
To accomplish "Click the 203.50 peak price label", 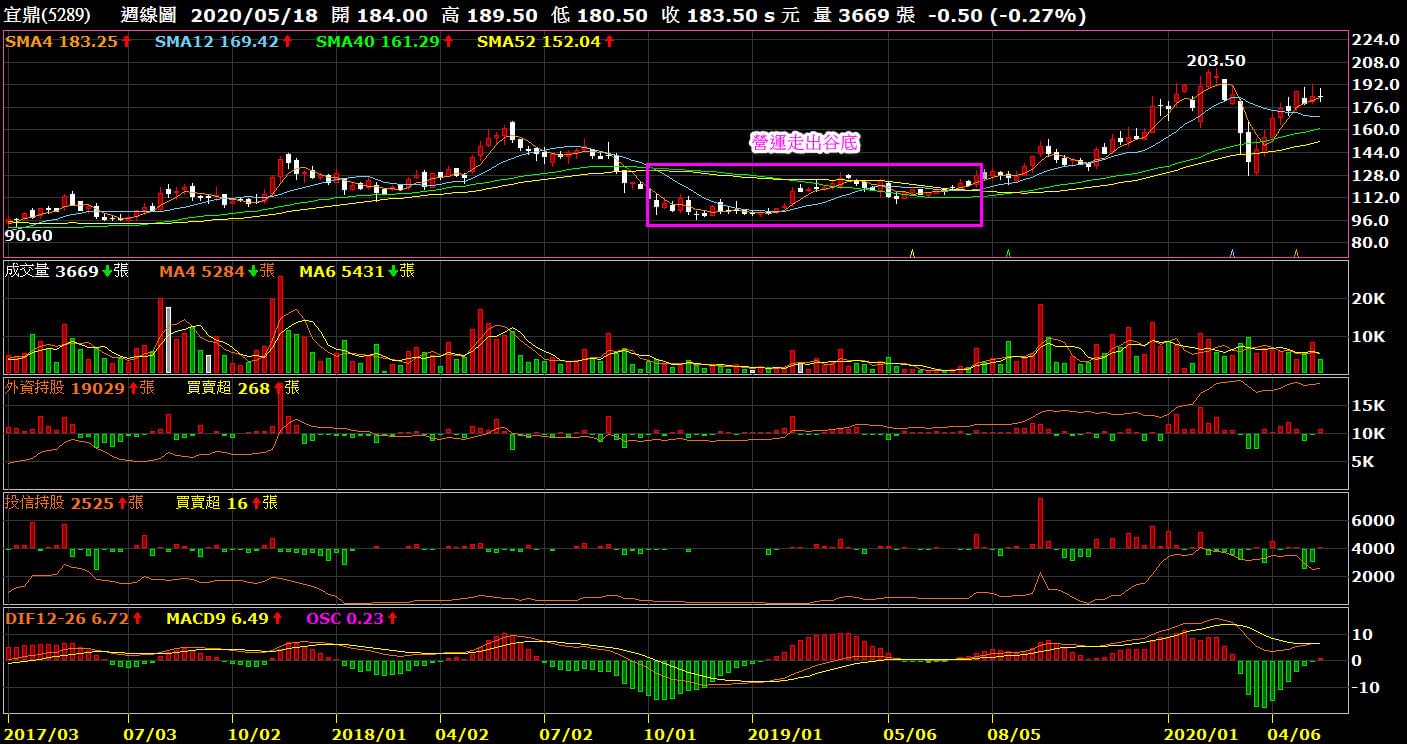I will [1216, 61].
